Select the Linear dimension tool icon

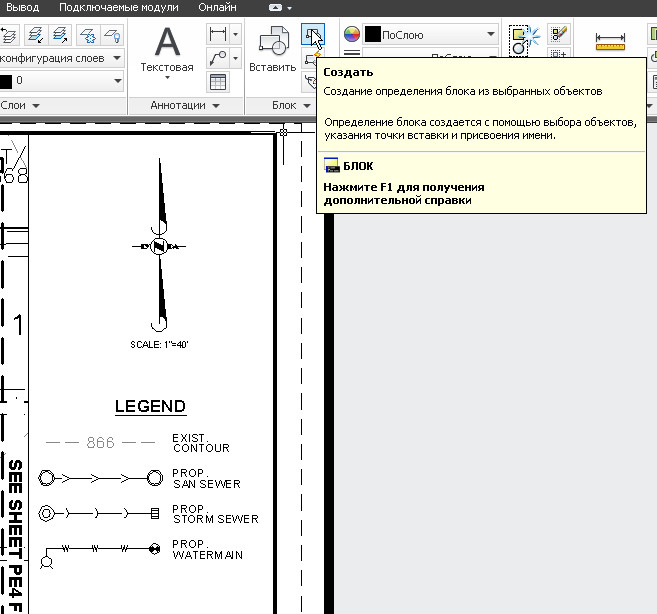(218, 34)
